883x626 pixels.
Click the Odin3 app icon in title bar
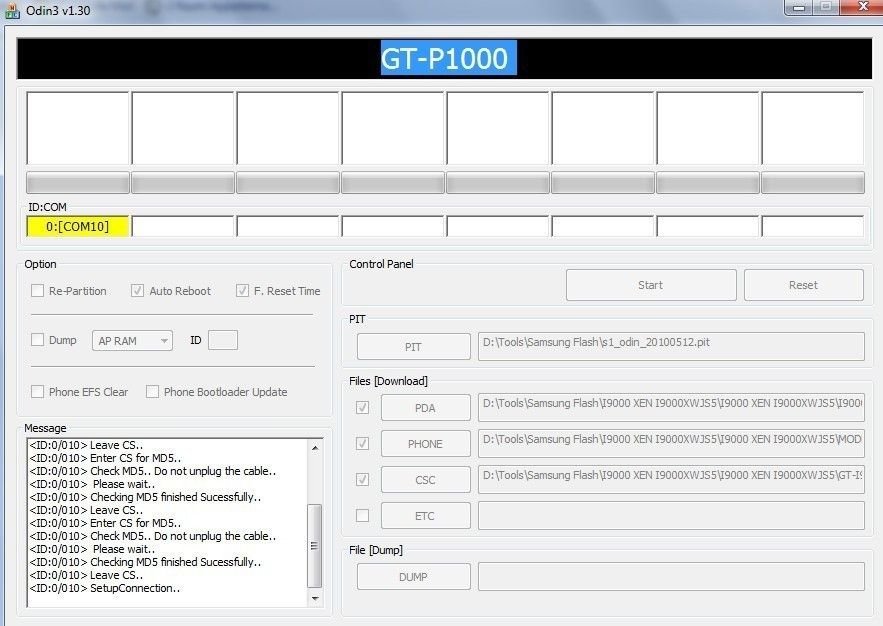(12, 11)
